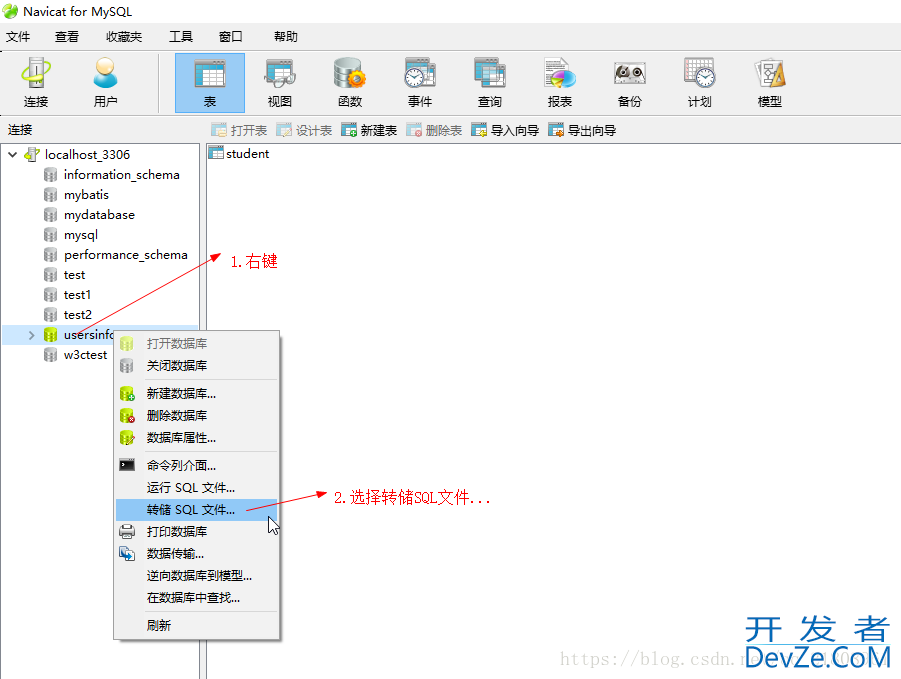Open the 模型 (Model) toolbar icon
The width and height of the screenshot is (901, 679).
pos(769,82)
